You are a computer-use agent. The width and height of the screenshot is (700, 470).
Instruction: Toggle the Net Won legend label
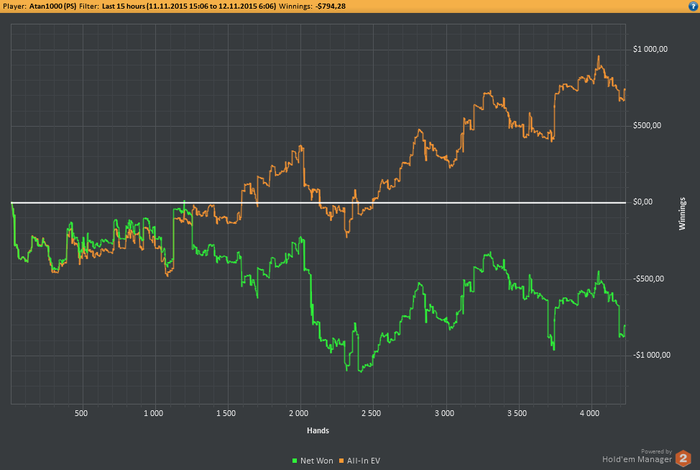point(317,461)
